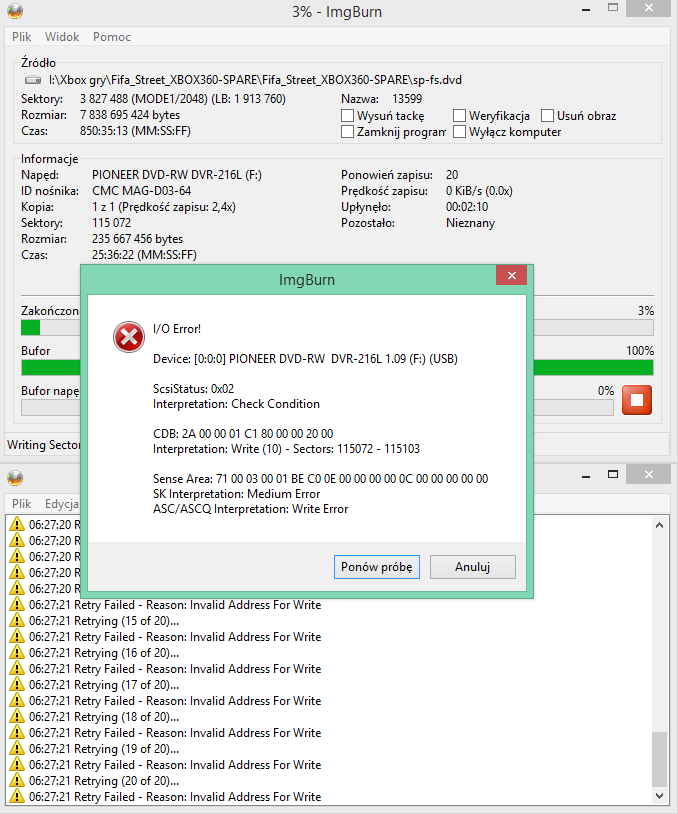Click the ScsiStatus: 0x02 line in dialog
678x814 pixels.
point(193,389)
